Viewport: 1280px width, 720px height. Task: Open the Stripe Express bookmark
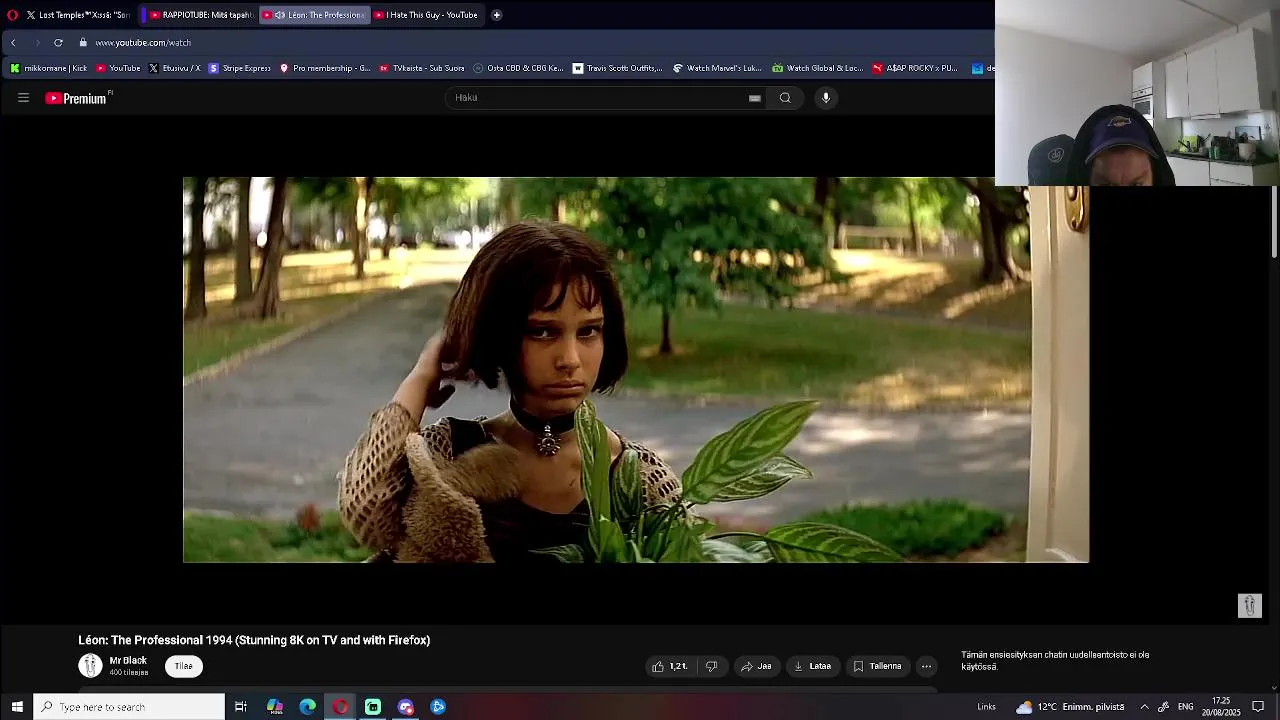[239, 68]
